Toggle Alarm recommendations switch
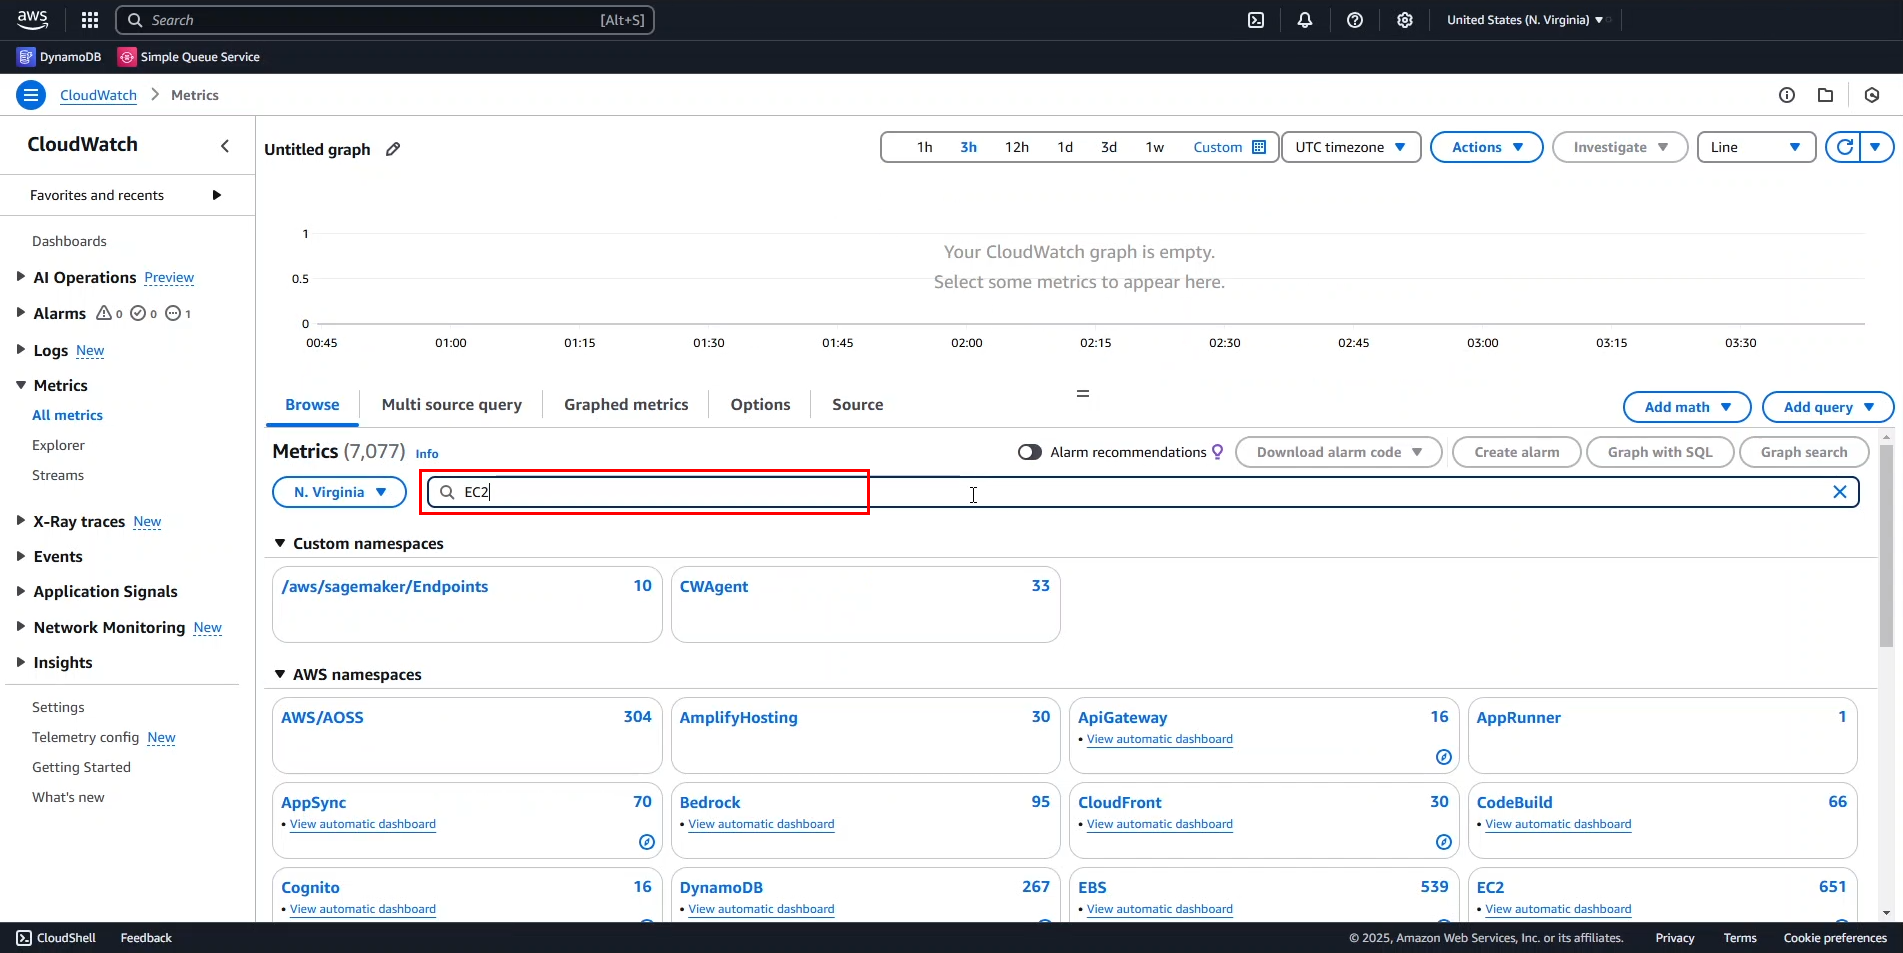This screenshot has height=953, width=1903. pos(1029,452)
